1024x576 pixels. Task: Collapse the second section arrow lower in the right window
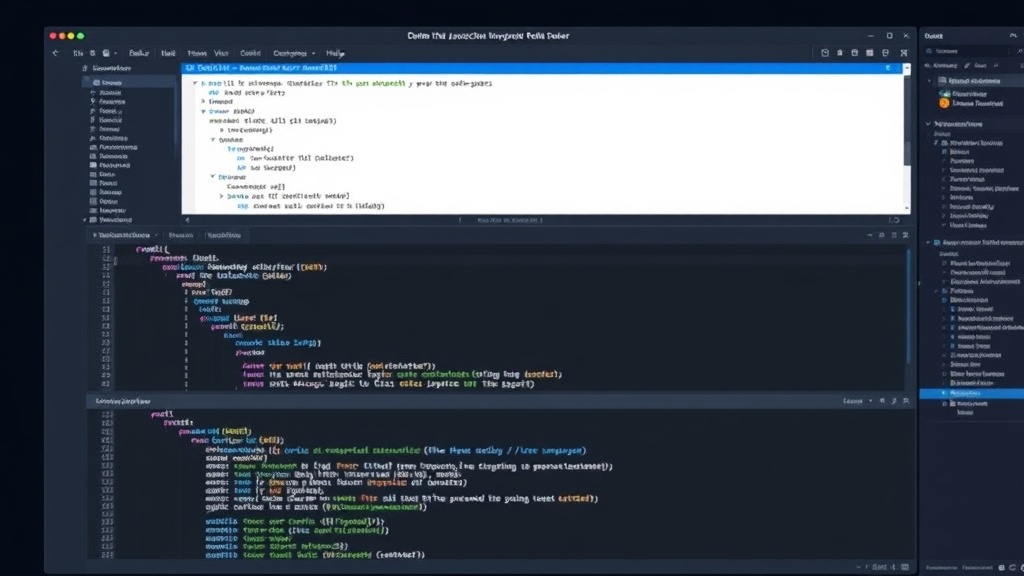click(x=929, y=242)
